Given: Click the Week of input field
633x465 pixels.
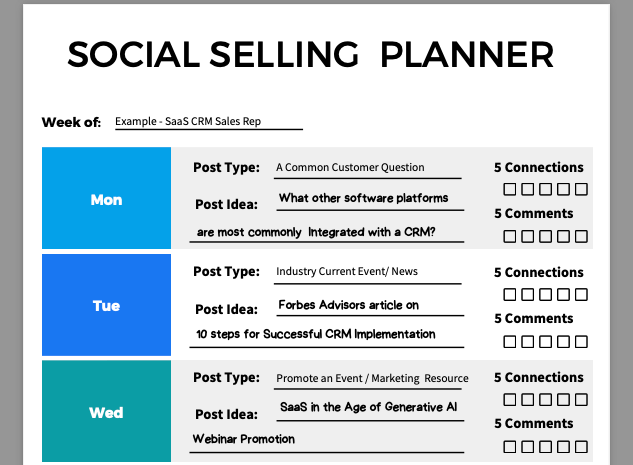Looking at the screenshot, I should pos(209,121).
